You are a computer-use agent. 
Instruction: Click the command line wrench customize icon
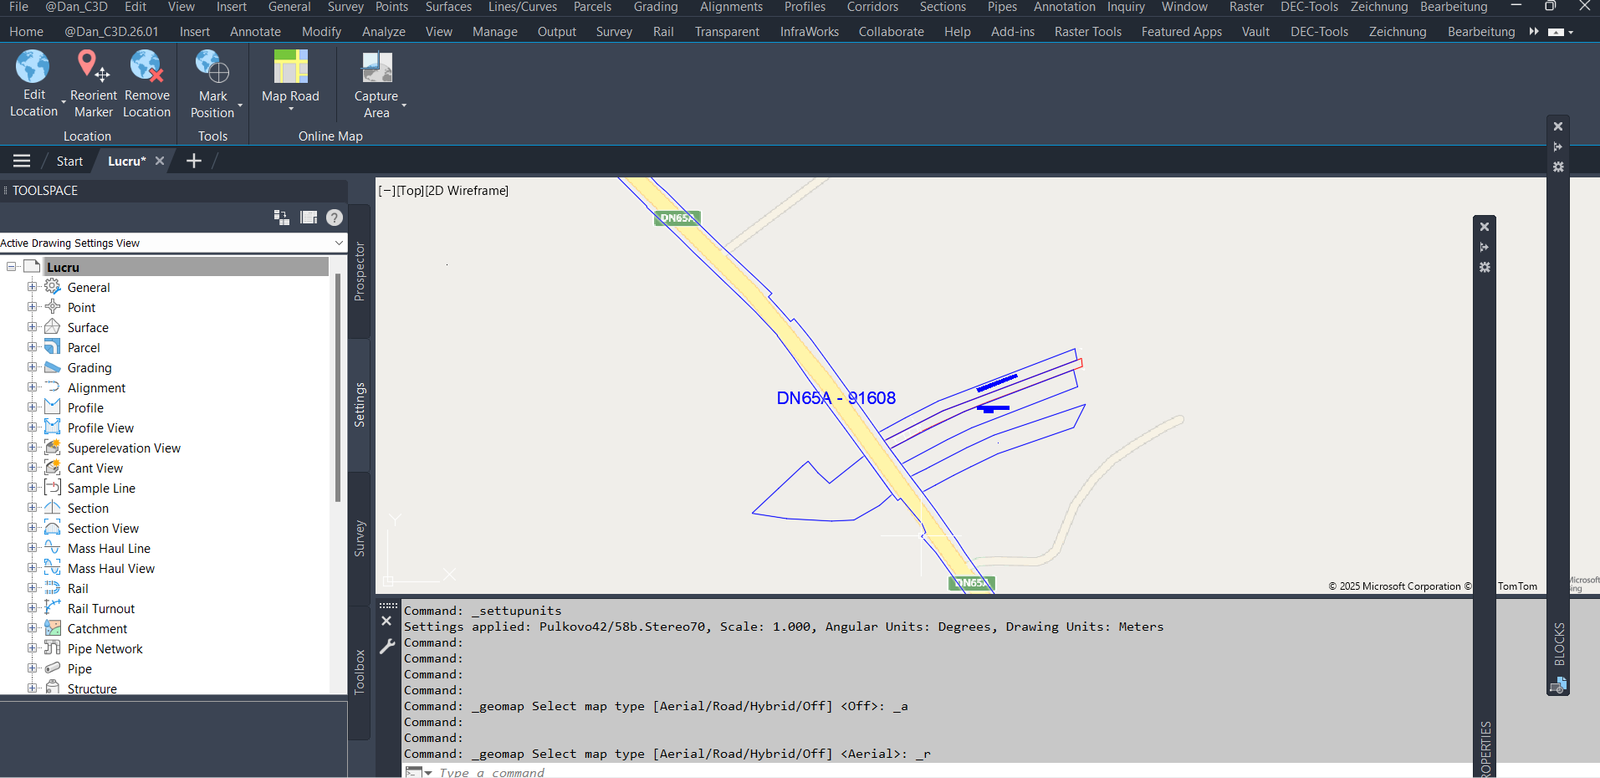pyautogui.click(x=387, y=646)
